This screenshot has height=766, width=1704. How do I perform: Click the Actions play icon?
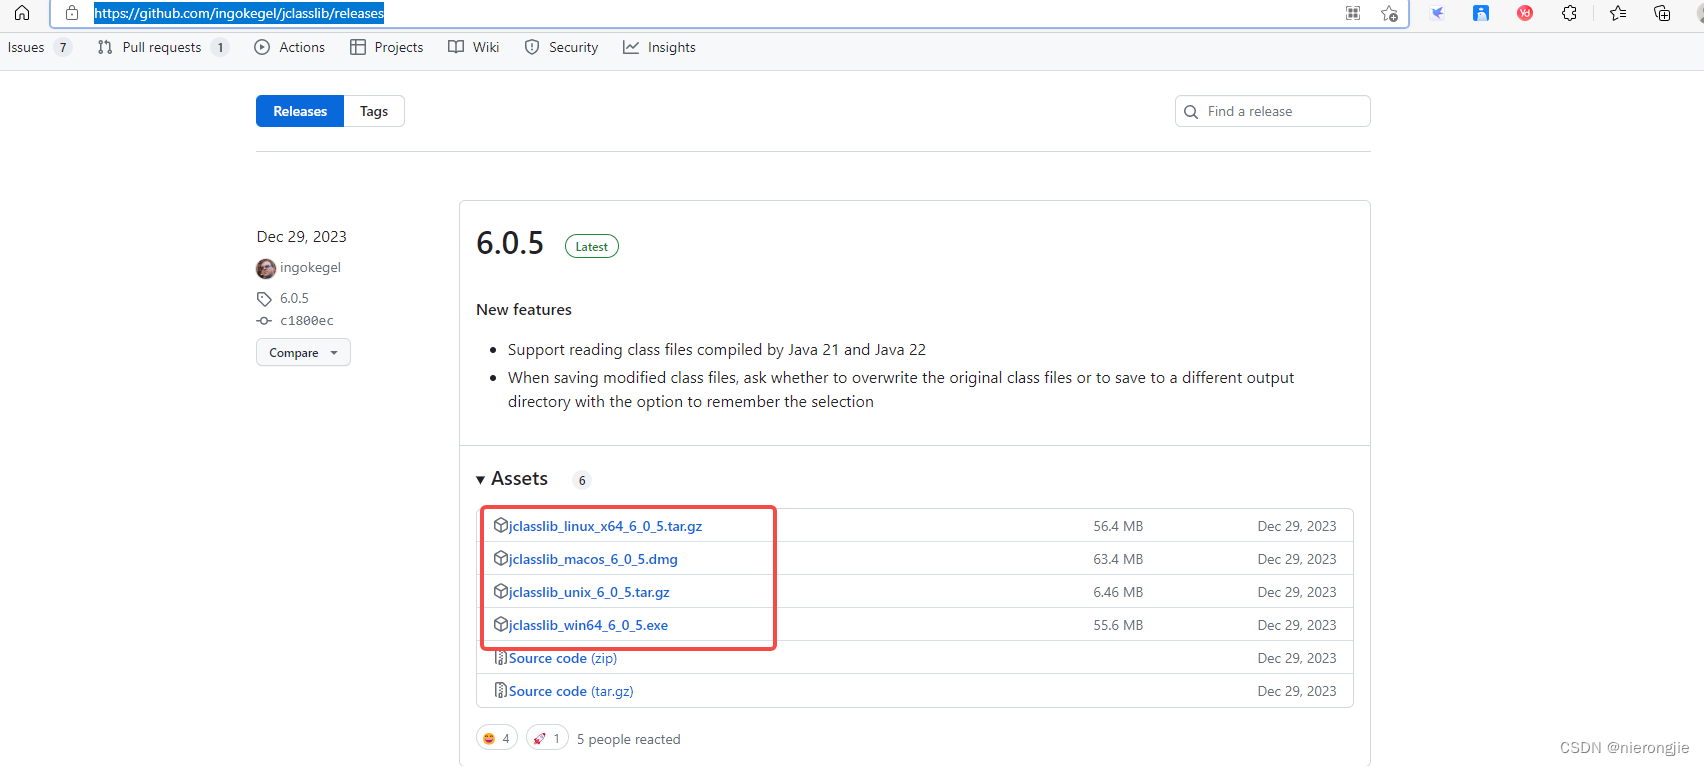[262, 47]
